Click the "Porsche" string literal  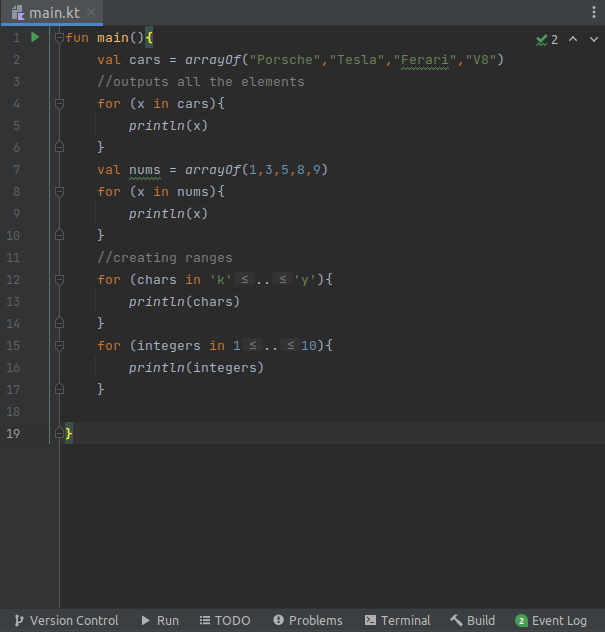pos(285,60)
